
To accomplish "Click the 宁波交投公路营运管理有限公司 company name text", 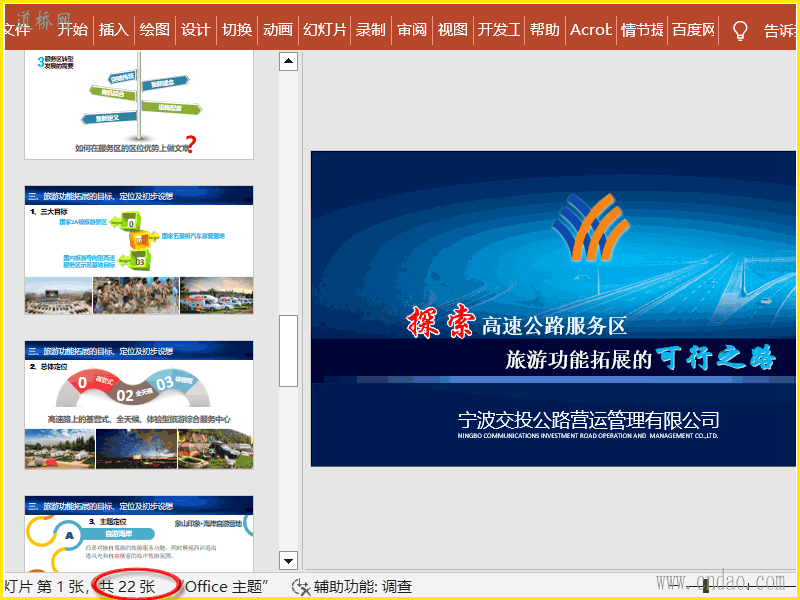I will pos(588,420).
